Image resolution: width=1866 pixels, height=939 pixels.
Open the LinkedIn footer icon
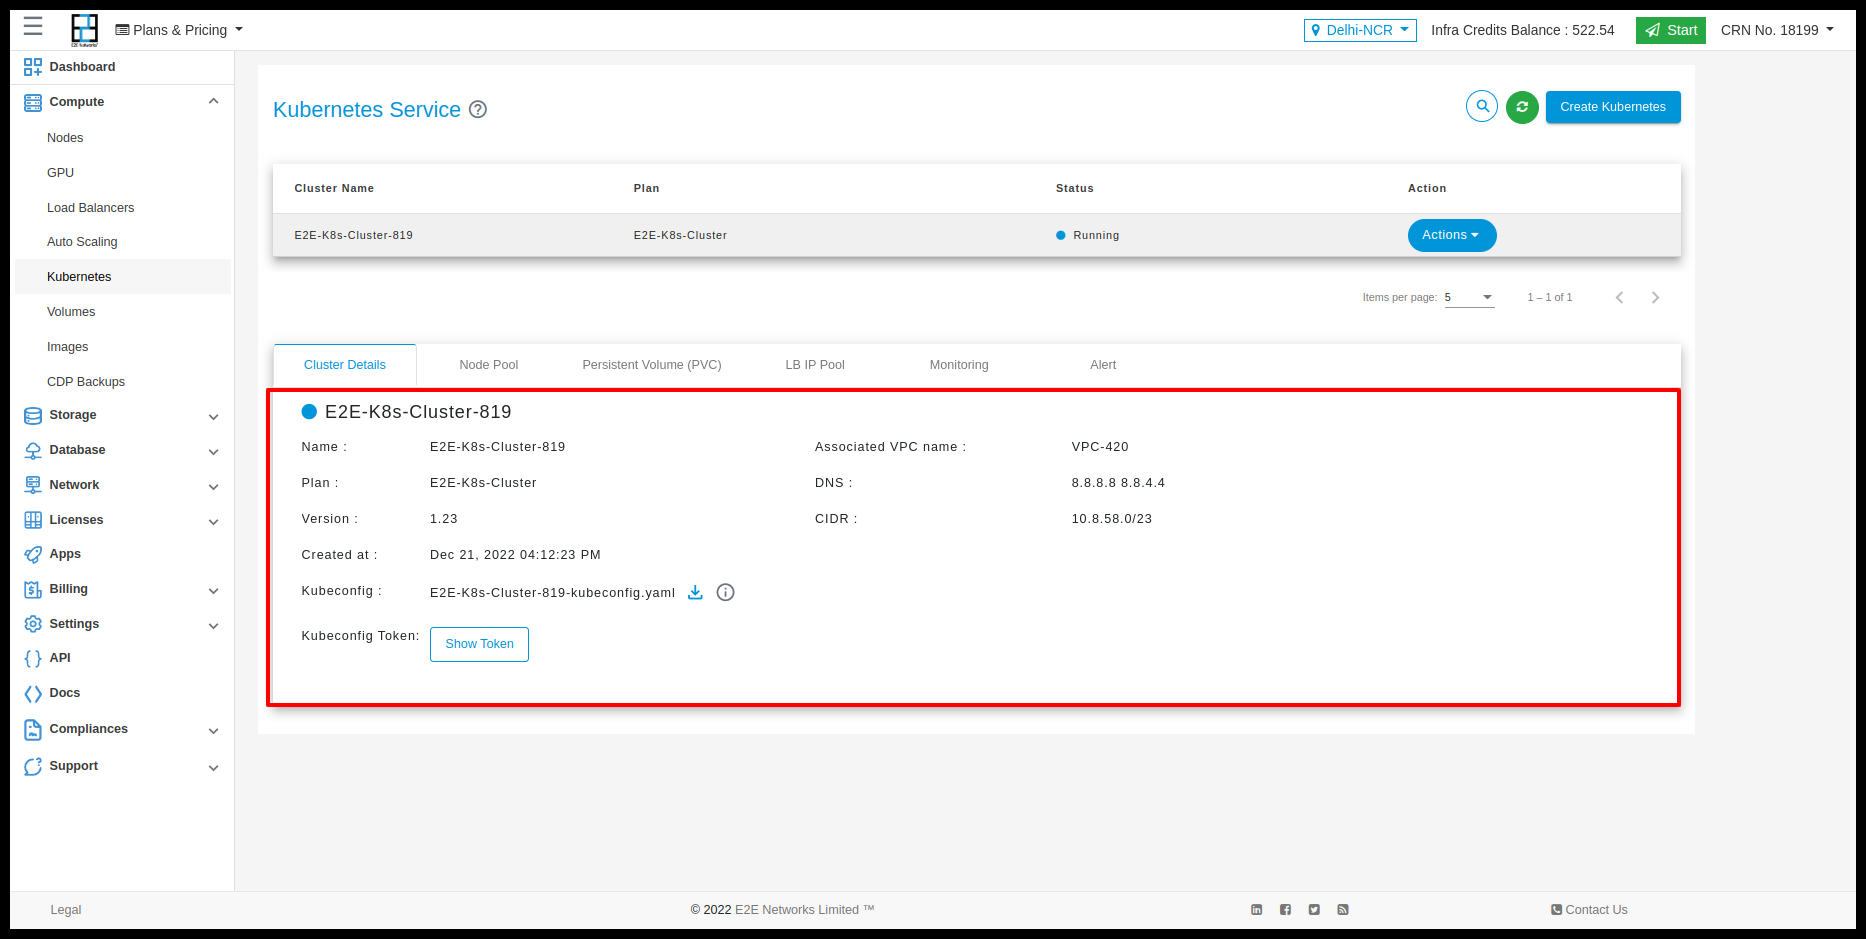pos(1257,910)
